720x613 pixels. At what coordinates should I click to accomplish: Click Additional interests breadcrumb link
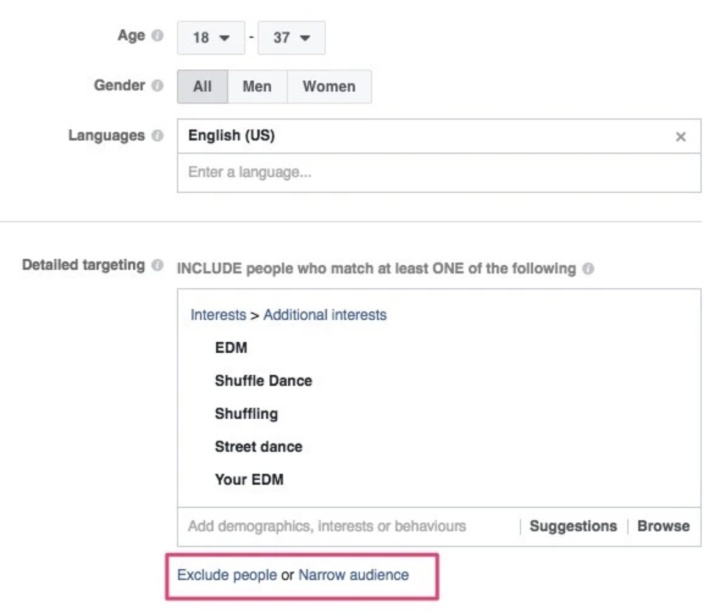click(x=325, y=315)
